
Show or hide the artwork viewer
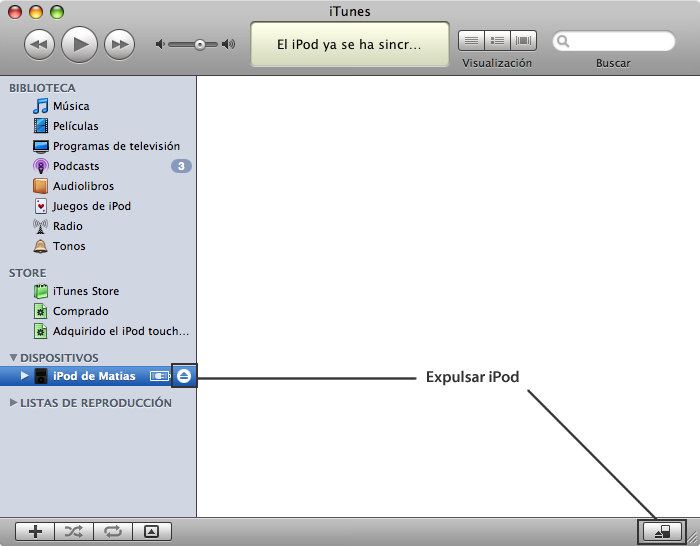click(152, 531)
